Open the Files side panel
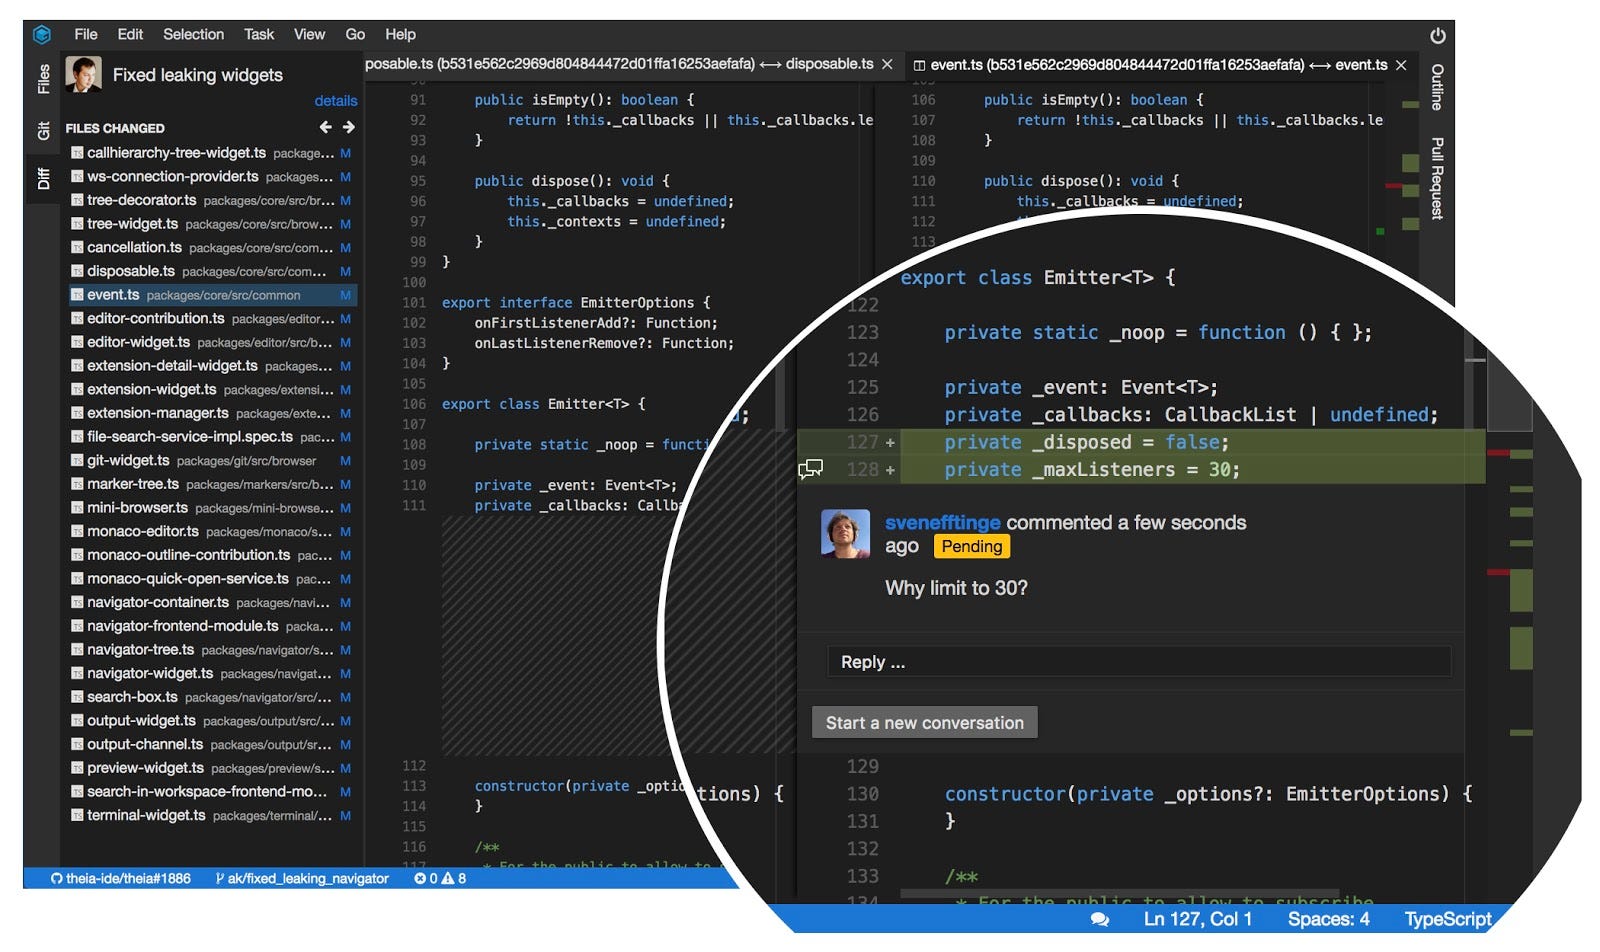 (x=43, y=79)
